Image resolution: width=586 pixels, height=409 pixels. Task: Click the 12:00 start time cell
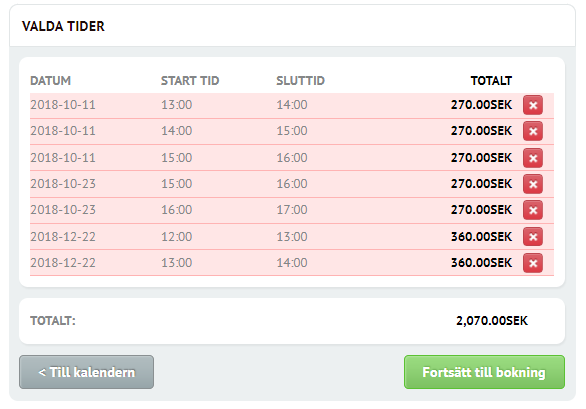pos(176,237)
